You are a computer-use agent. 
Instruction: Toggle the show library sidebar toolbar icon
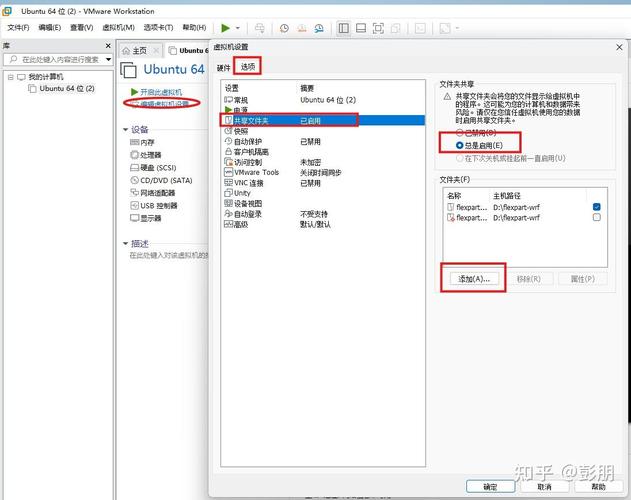tap(344, 28)
